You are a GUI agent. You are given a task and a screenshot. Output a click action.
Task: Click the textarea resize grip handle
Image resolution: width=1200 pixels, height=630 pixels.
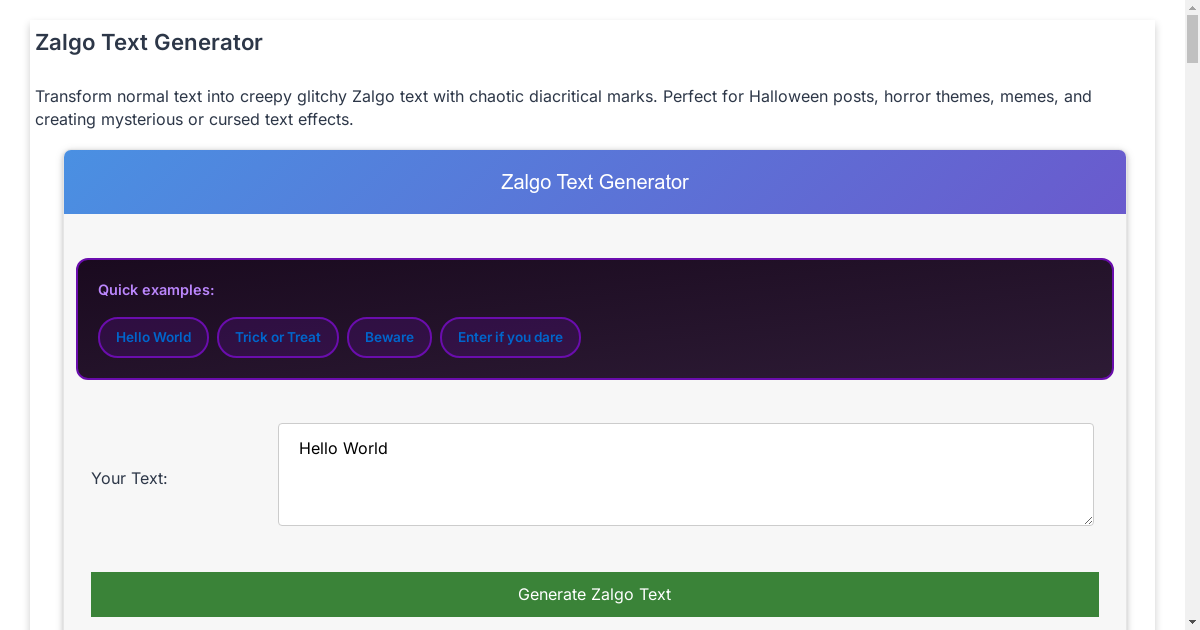click(1088, 520)
